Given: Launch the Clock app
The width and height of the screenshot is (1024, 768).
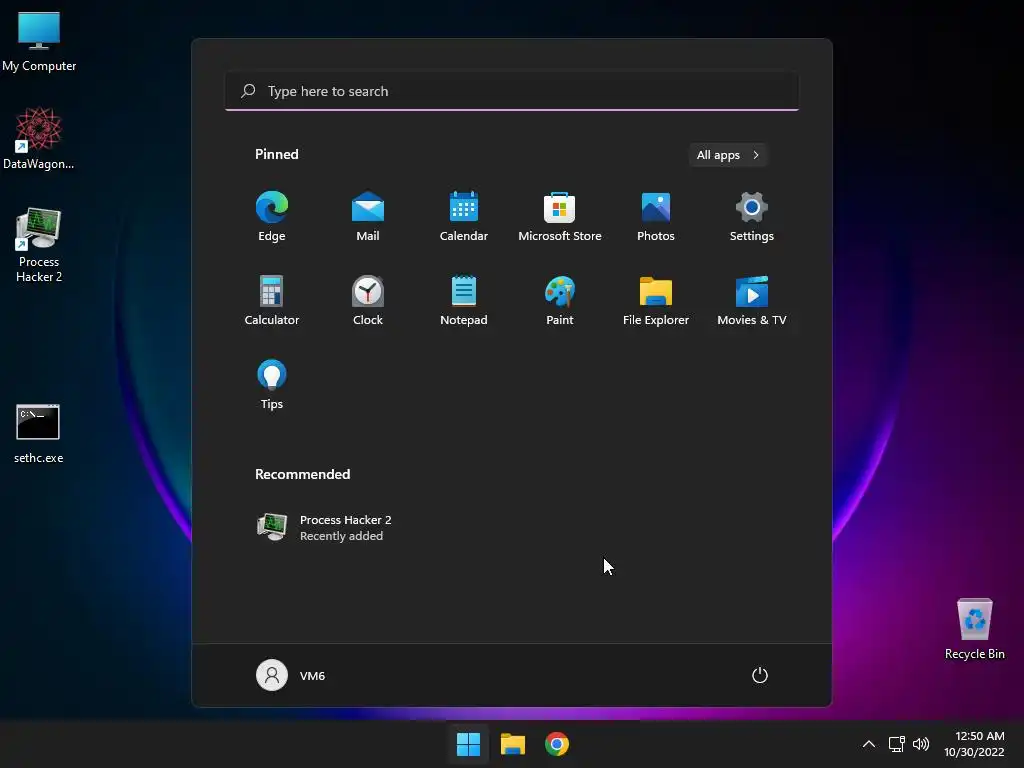Looking at the screenshot, I should click(368, 300).
